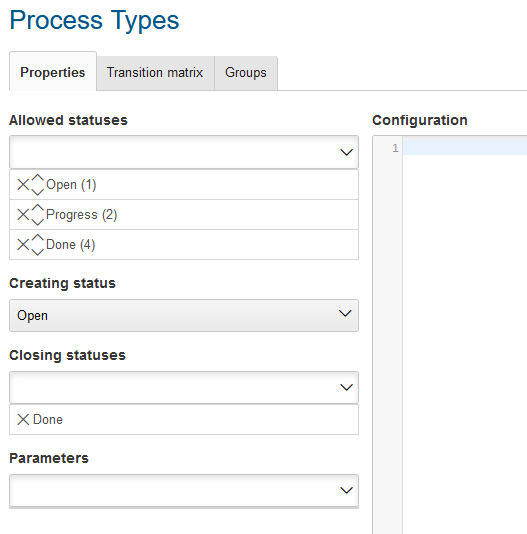Remove the Done (4) allowed status

point(23,245)
